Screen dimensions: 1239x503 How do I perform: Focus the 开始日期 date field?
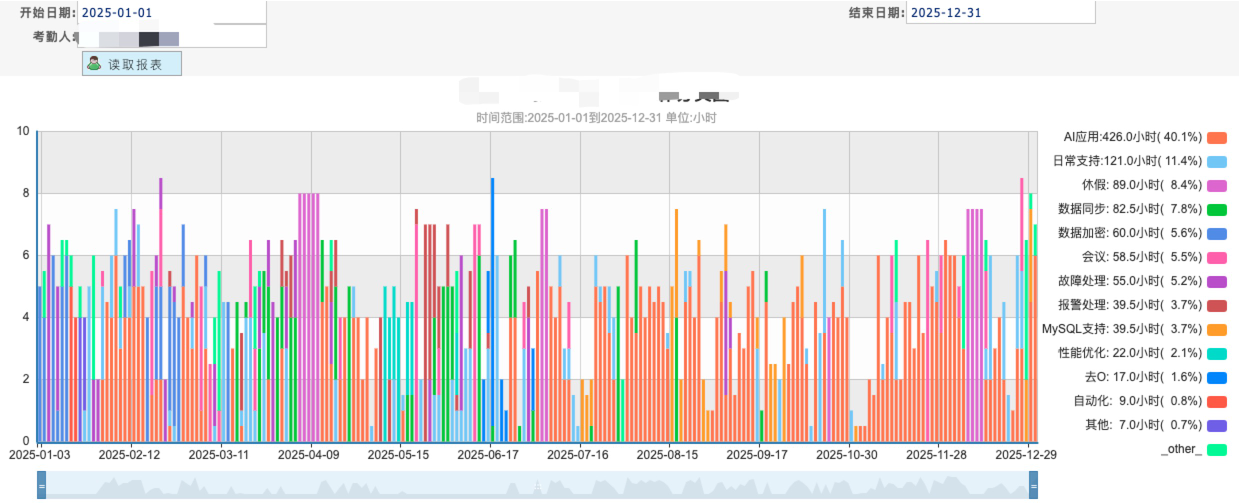(171, 13)
